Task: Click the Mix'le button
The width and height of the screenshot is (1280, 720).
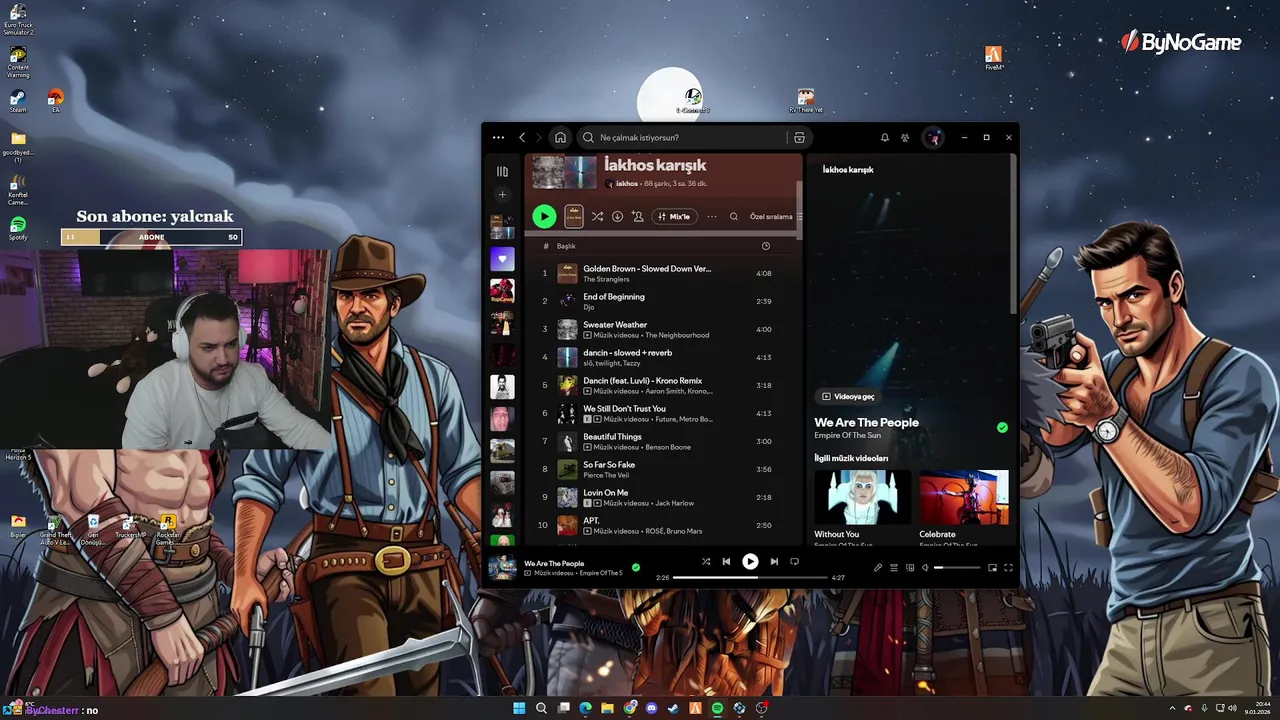Action: click(674, 216)
